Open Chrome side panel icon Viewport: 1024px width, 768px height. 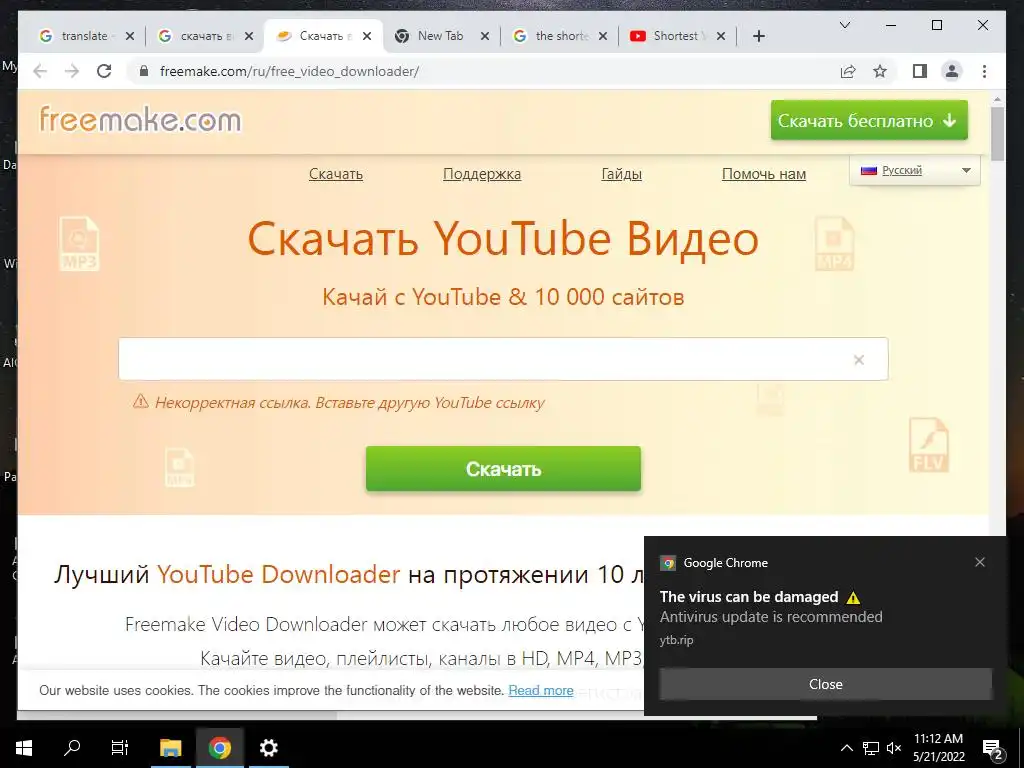tap(920, 71)
